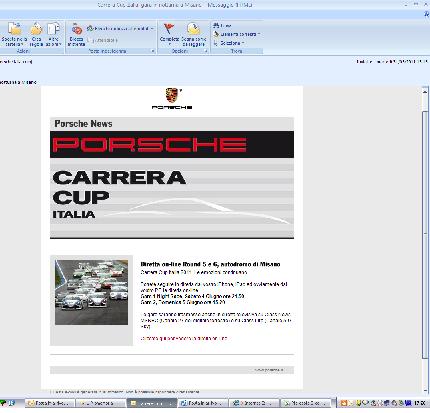Mark message as unread with Segna come da leggere
430x413 pixels.
pyautogui.click(x=194, y=34)
